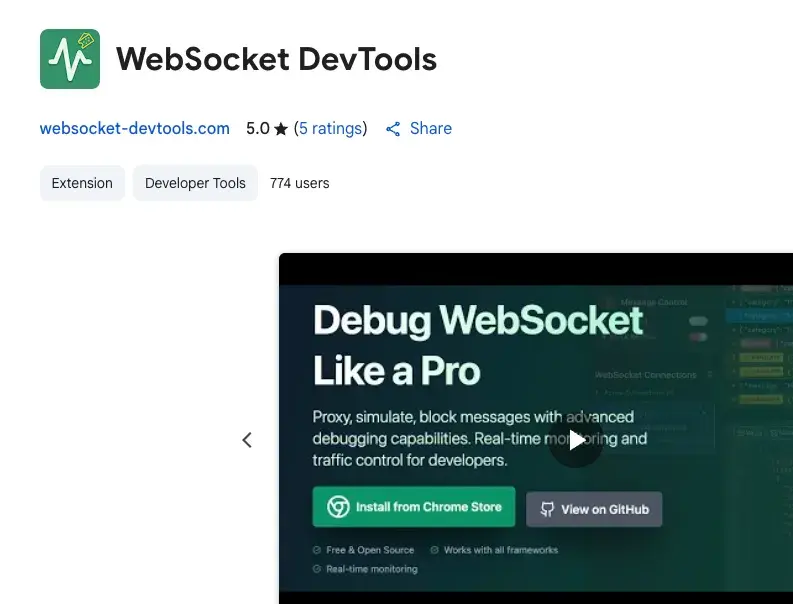Click the View on GitHub button in video
The image size is (793, 604).
pos(594,509)
